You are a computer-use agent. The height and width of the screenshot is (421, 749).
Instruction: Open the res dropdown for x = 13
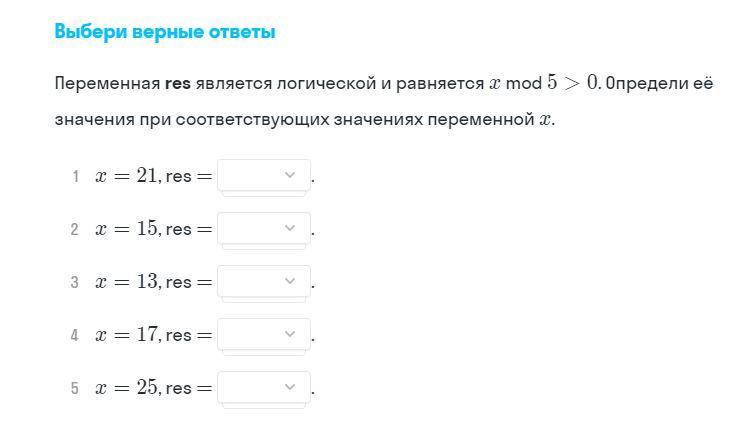(263, 282)
